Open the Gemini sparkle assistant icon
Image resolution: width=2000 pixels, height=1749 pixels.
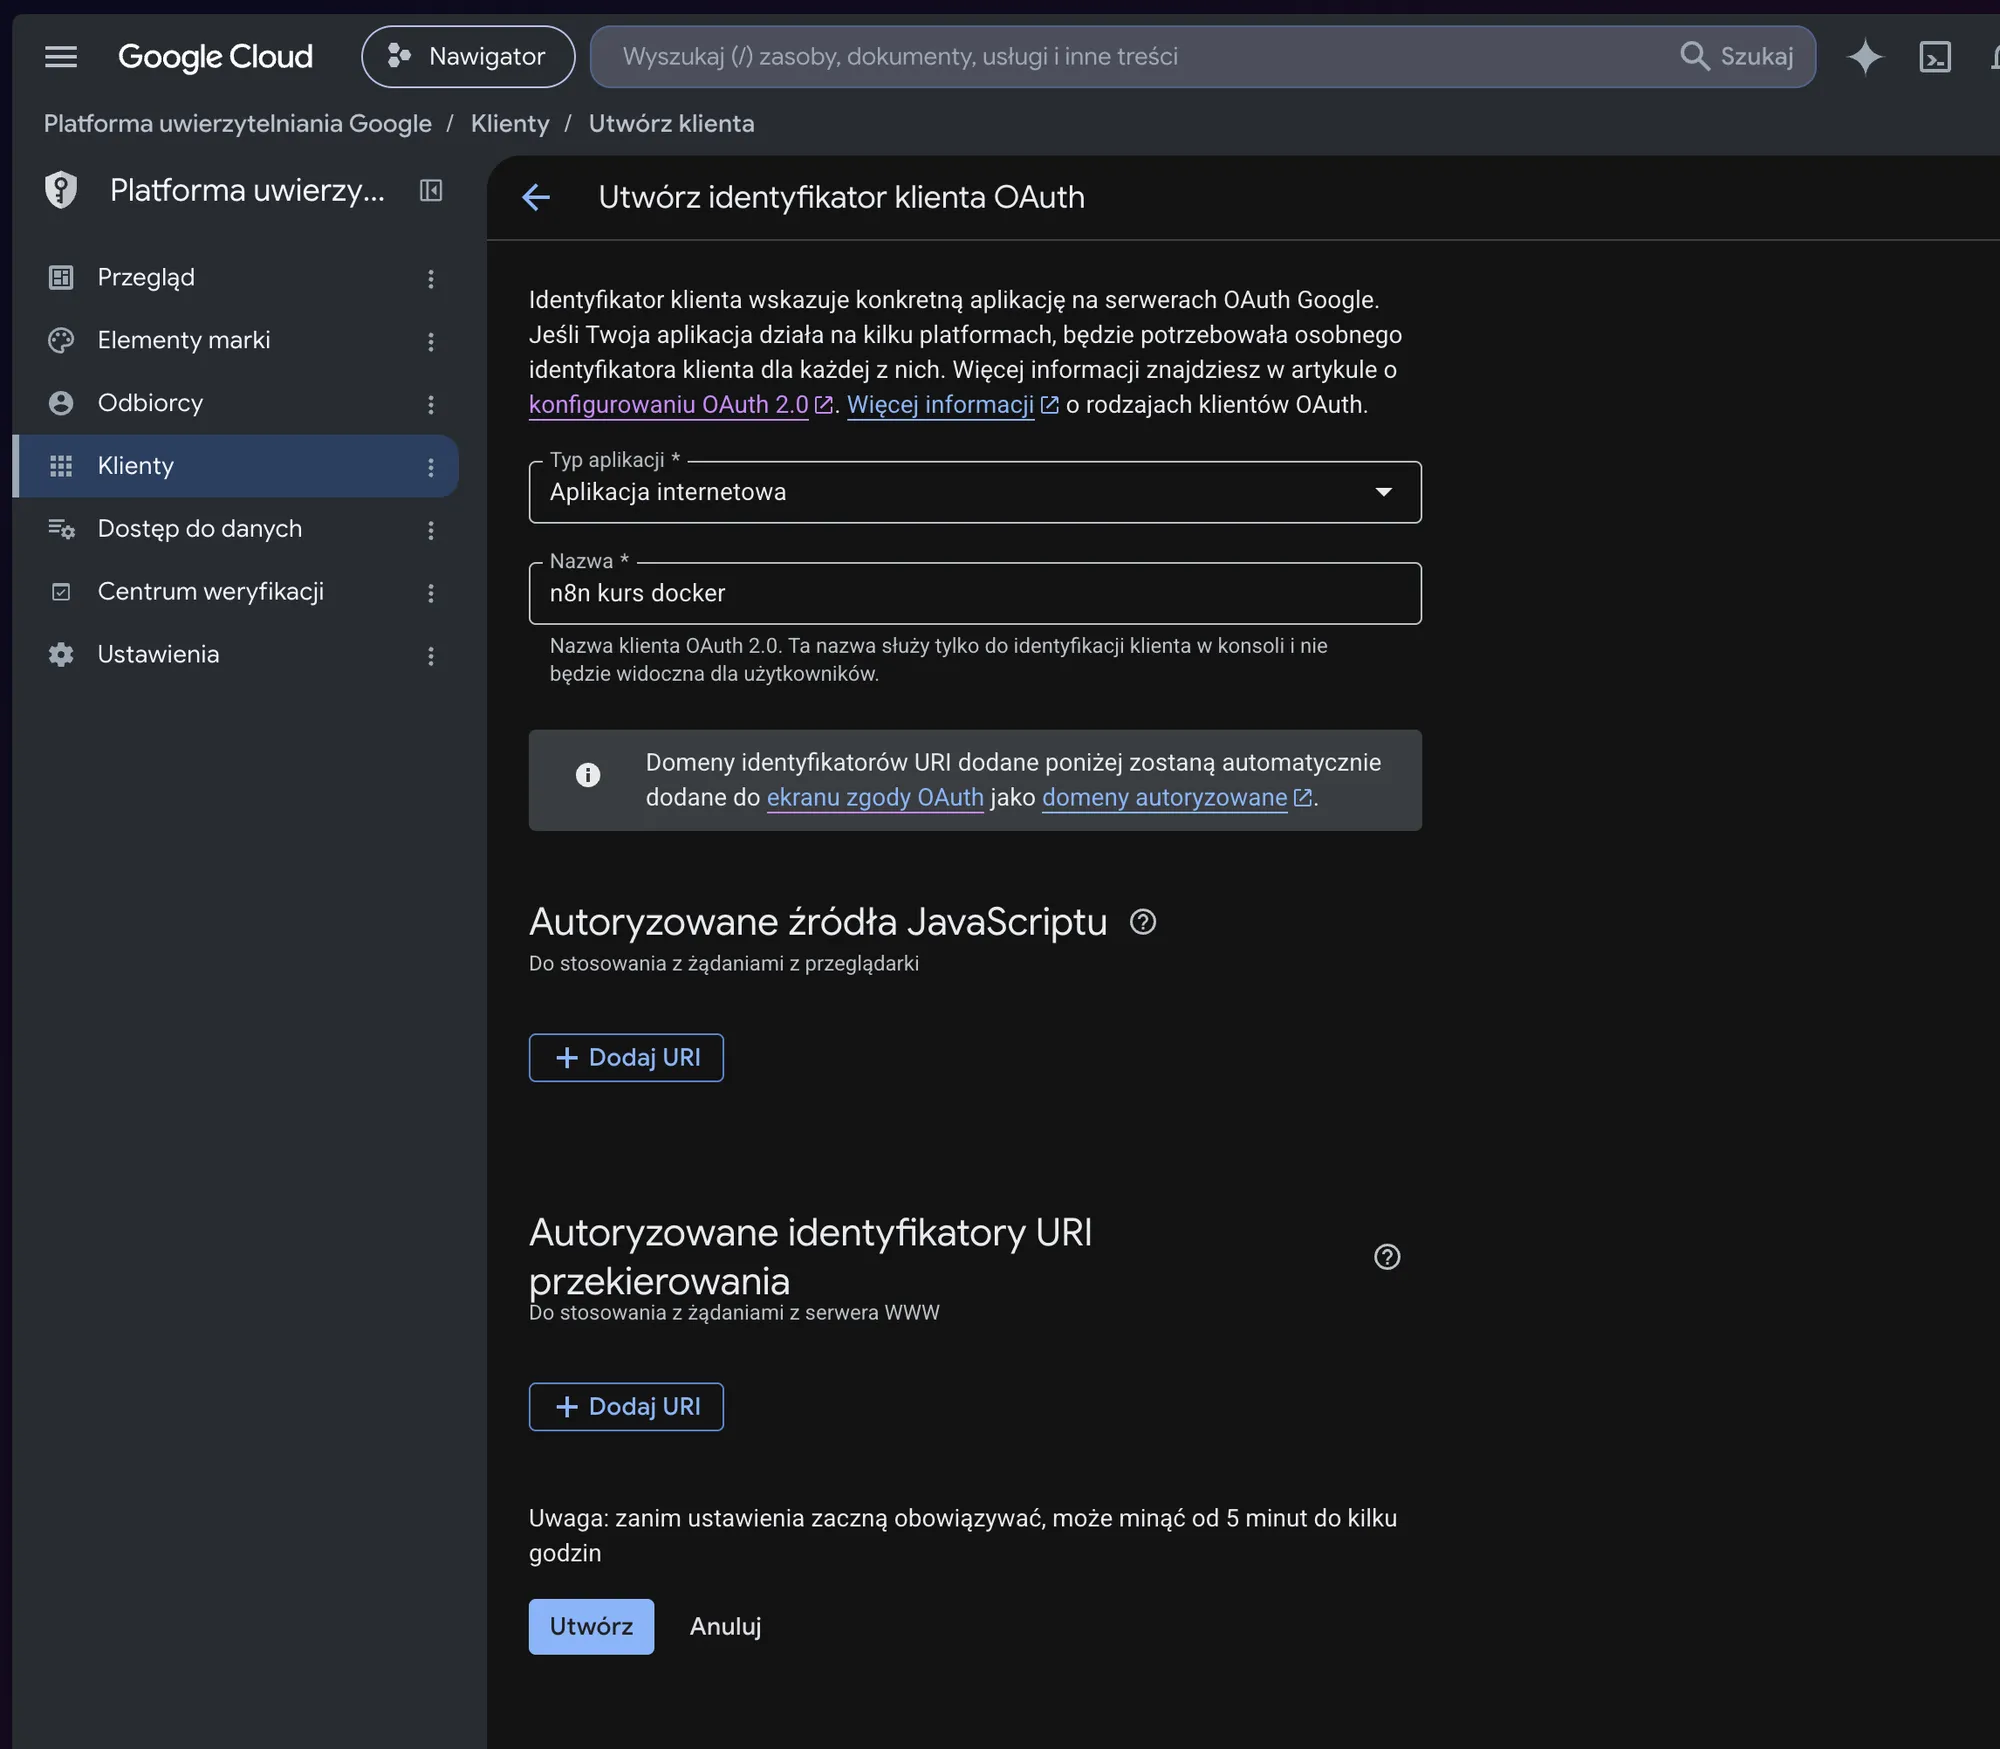[x=1865, y=57]
